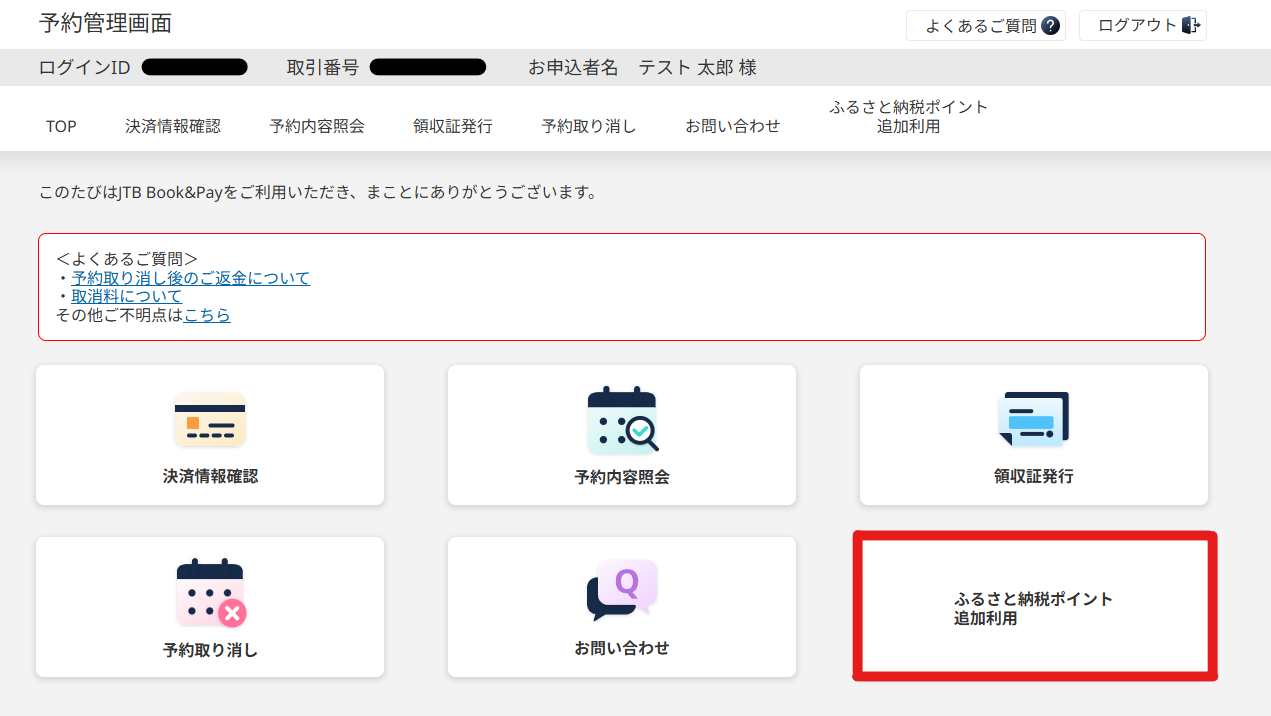The height and width of the screenshot is (716, 1271).
Task: Open the TOP navigation menu item
Action: pyautogui.click(x=61, y=126)
